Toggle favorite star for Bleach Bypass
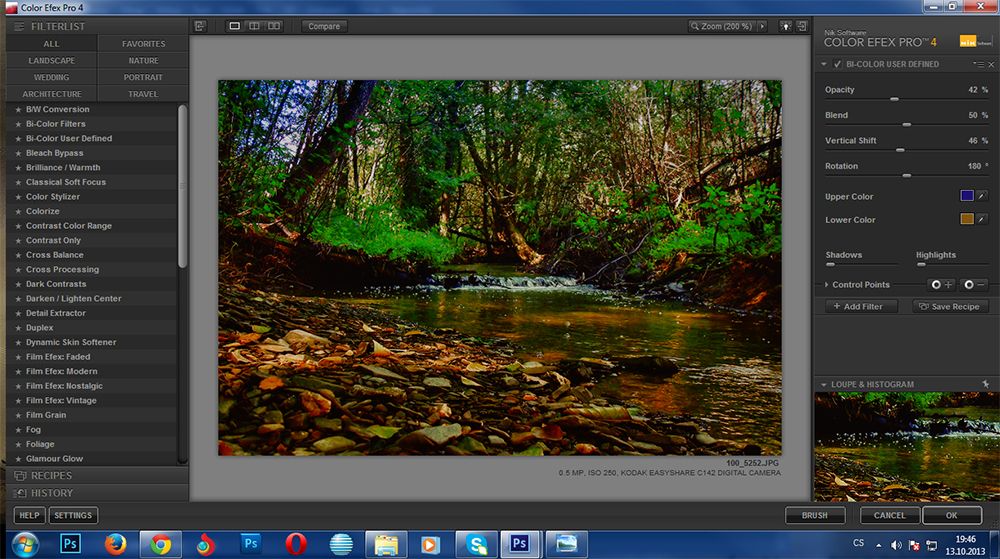This screenshot has width=1000, height=559. (17, 153)
